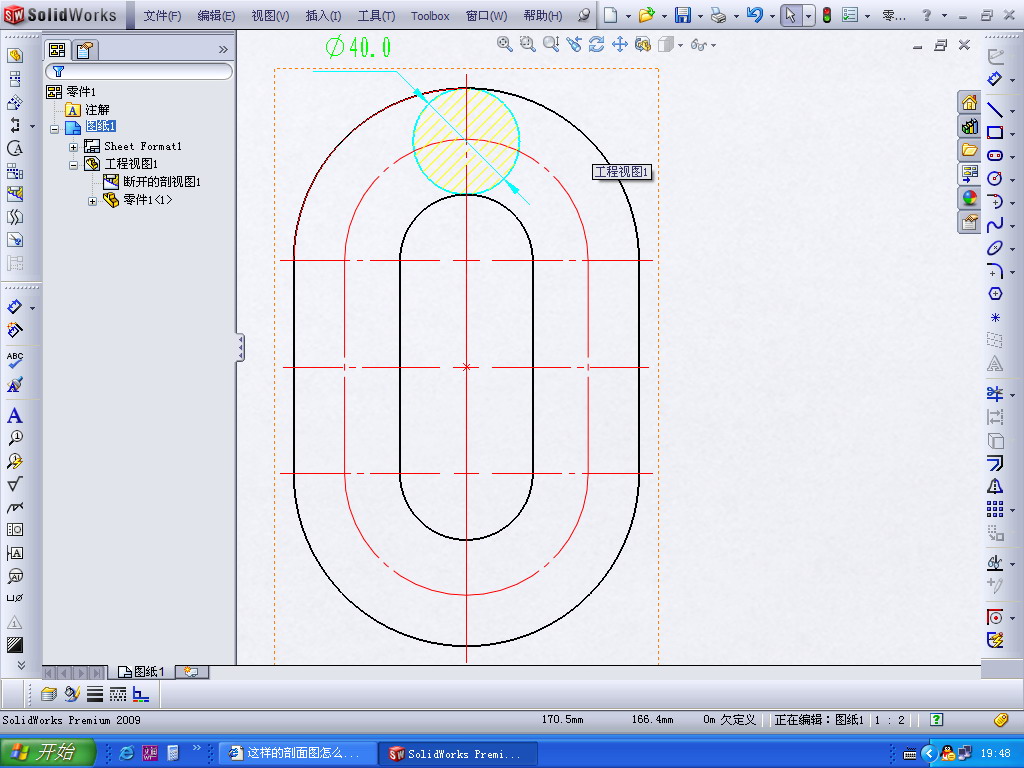Click the Layer properties icon
The height and width of the screenshot is (768, 1024).
tap(49, 694)
